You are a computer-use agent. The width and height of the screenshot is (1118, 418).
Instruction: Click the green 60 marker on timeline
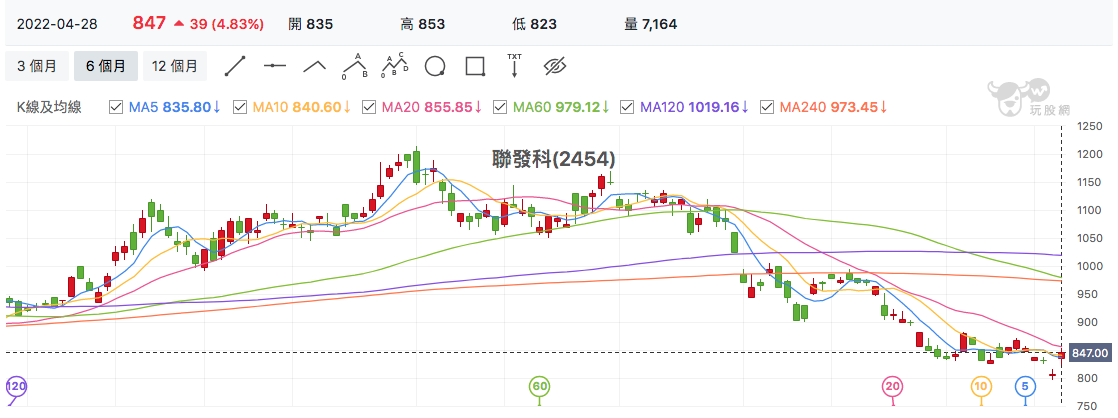539,387
